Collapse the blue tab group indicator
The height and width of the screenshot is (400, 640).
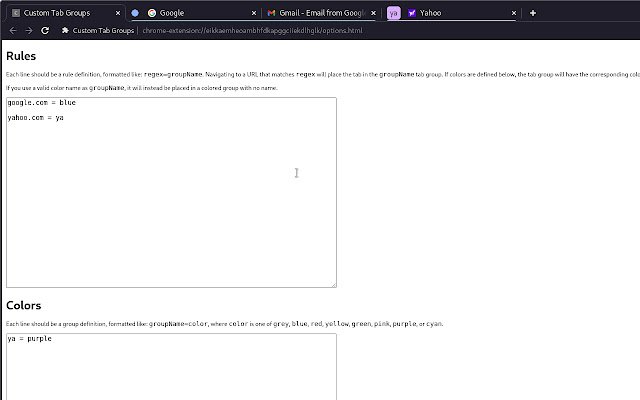click(x=135, y=13)
